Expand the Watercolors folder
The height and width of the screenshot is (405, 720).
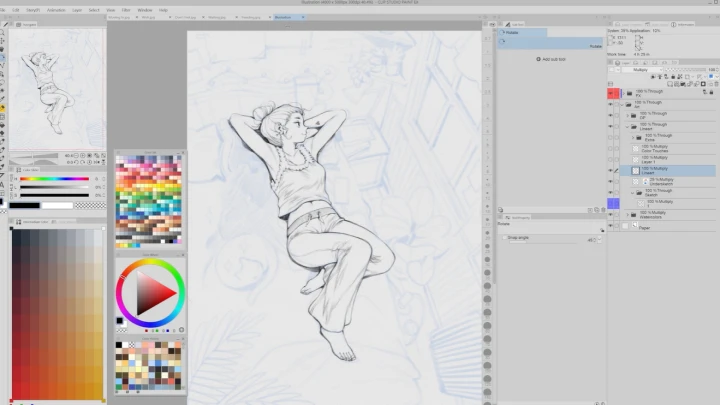coord(628,214)
